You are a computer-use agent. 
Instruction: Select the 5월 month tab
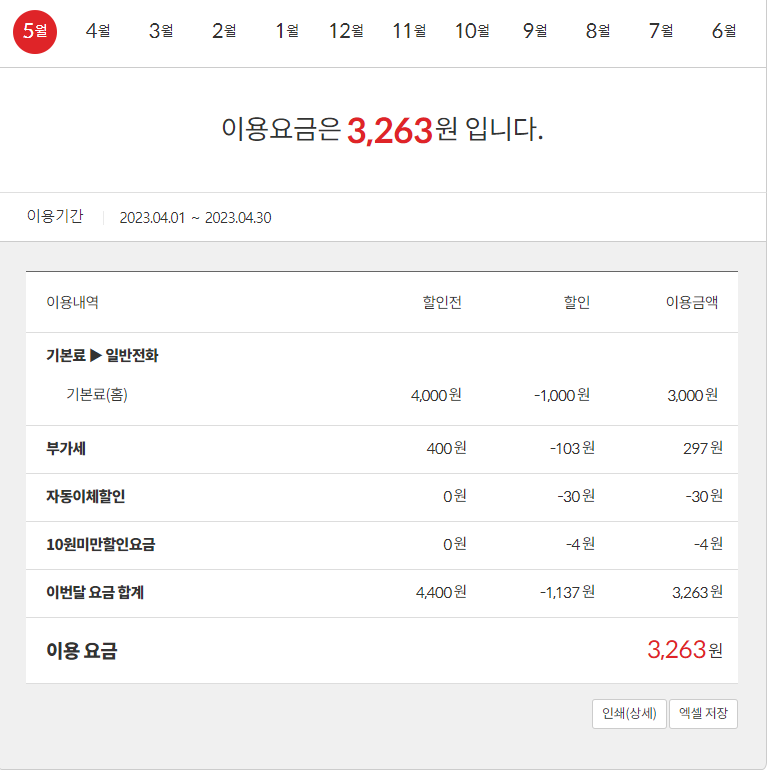(x=35, y=32)
